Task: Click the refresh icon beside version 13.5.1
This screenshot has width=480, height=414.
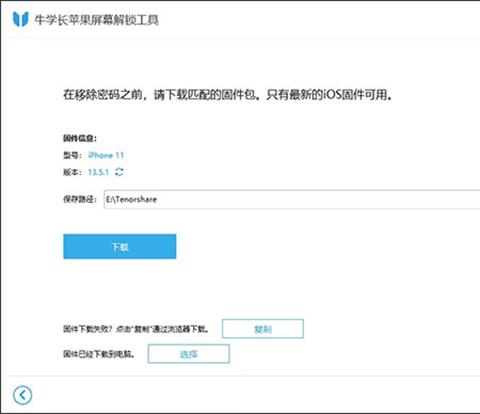Action: pyautogui.click(x=119, y=172)
